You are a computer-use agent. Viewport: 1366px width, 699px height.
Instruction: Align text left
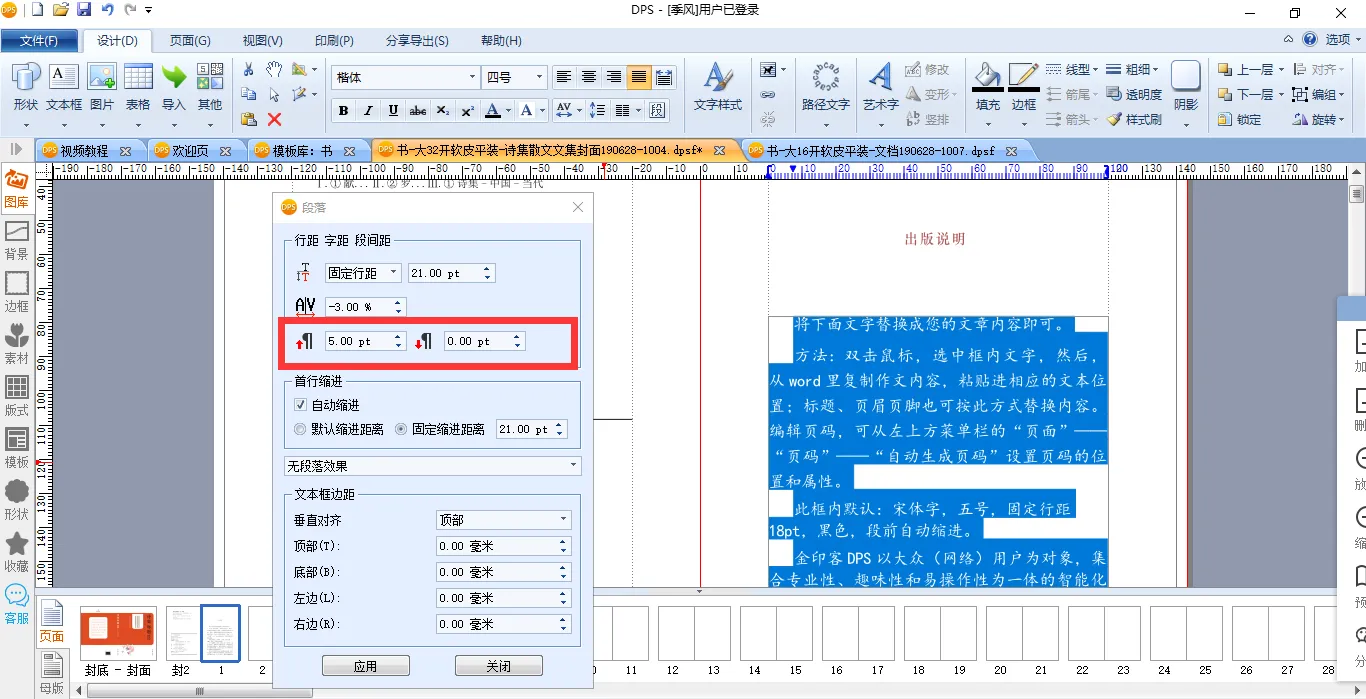(565, 77)
